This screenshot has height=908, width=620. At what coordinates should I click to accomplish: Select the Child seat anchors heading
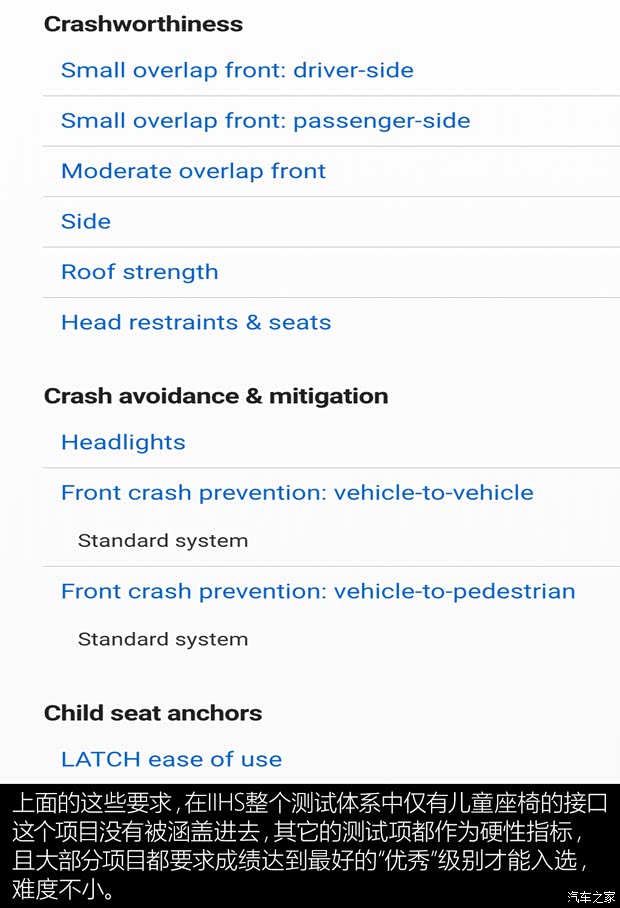(x=152, y=713)
